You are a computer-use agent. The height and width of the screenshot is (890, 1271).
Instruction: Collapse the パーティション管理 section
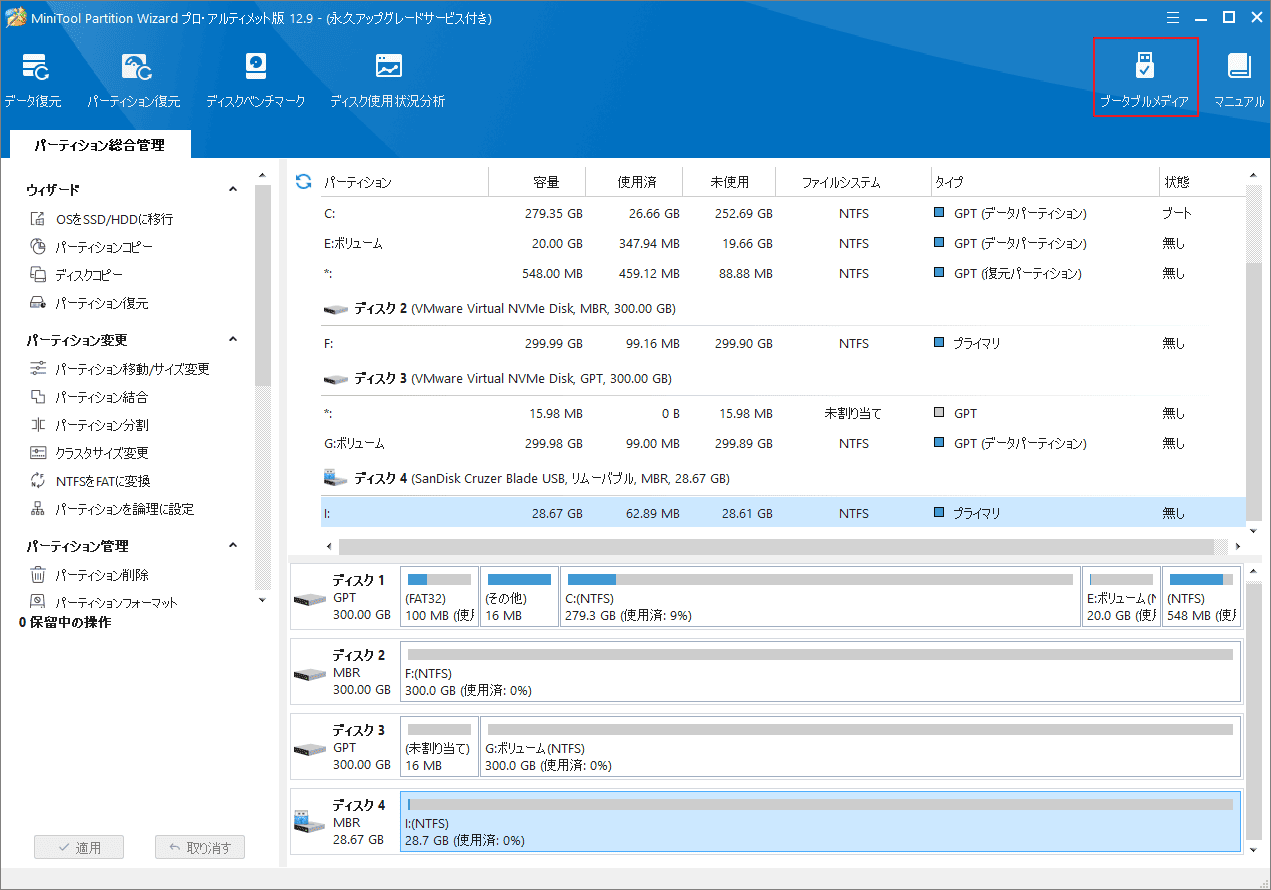[233, 546]
